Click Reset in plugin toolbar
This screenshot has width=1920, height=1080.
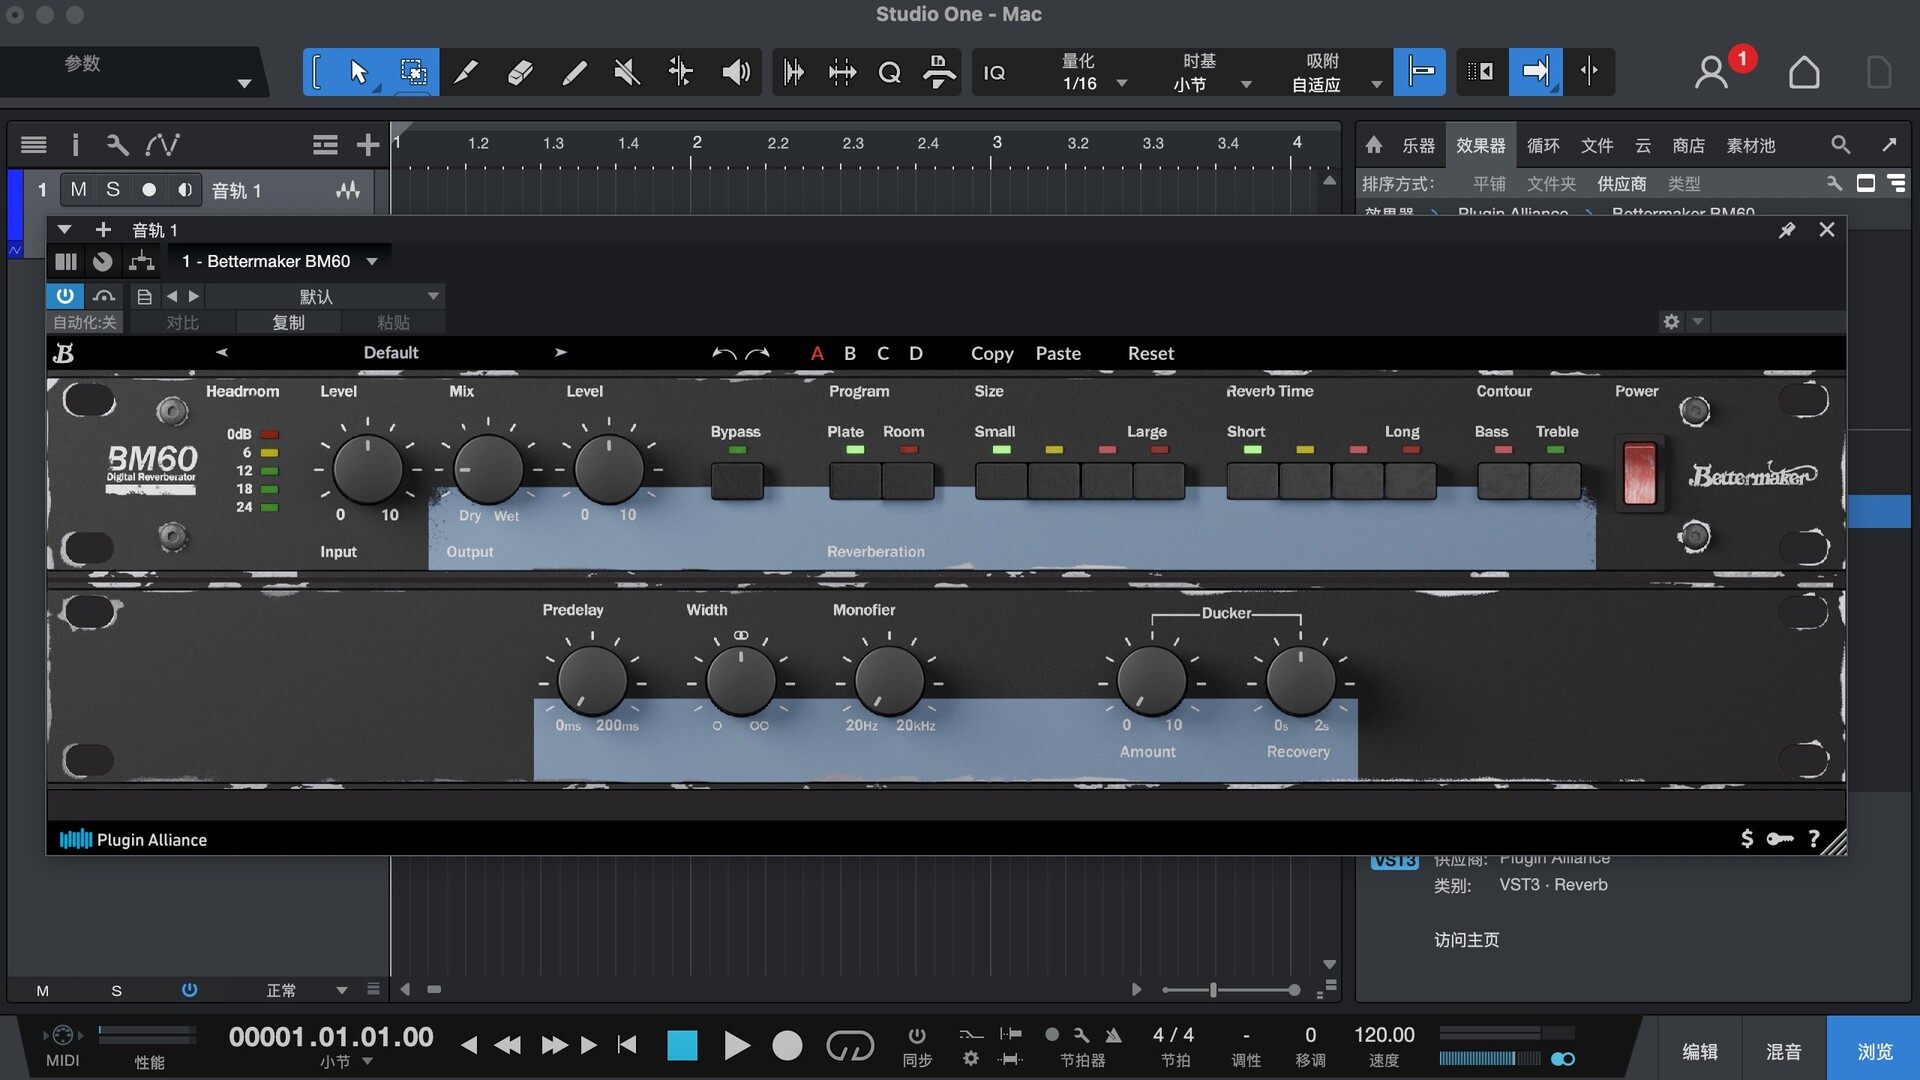click(1151, 353)
